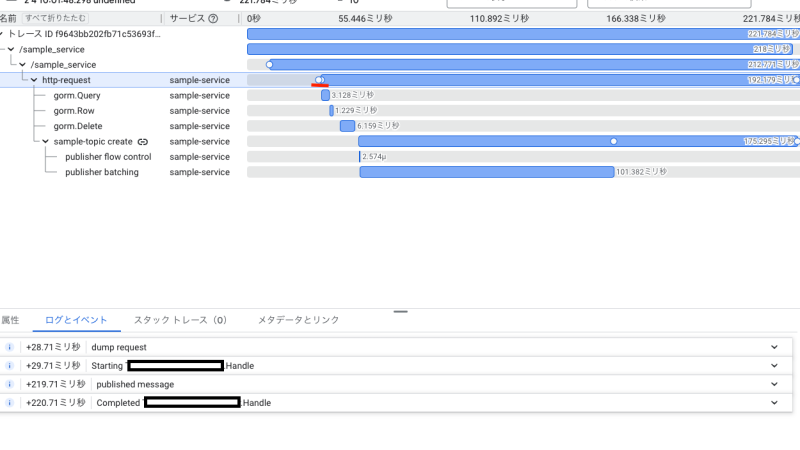
Task: Collapse the http-request span
Action: (x=34, y=80)
